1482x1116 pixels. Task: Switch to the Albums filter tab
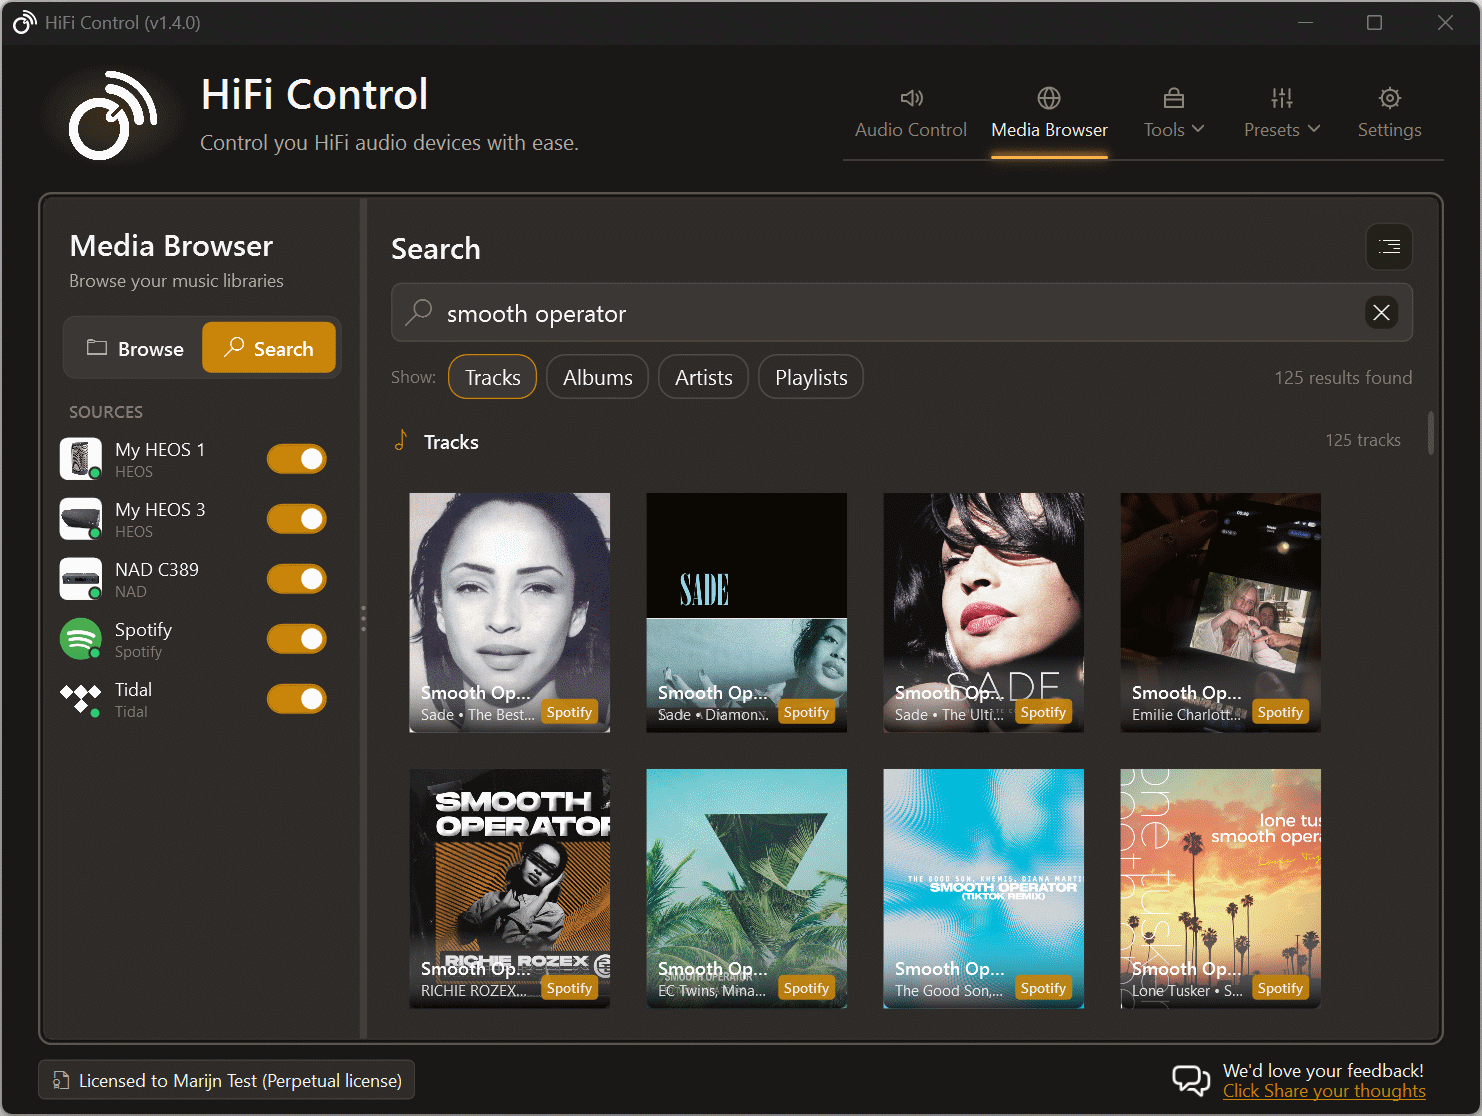(597, 377)
